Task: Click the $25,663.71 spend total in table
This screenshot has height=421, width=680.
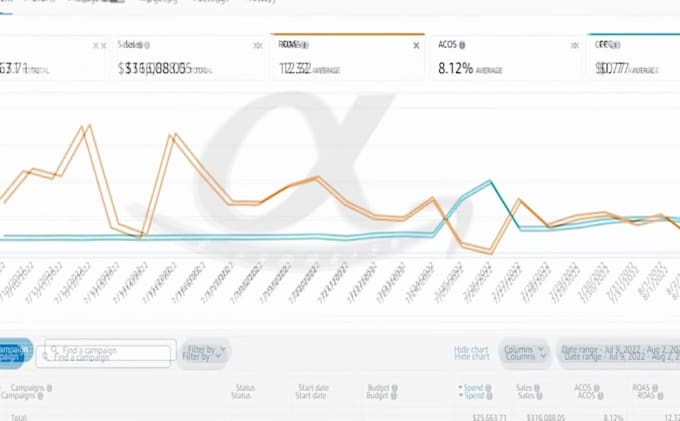Action: click(489, 418)
